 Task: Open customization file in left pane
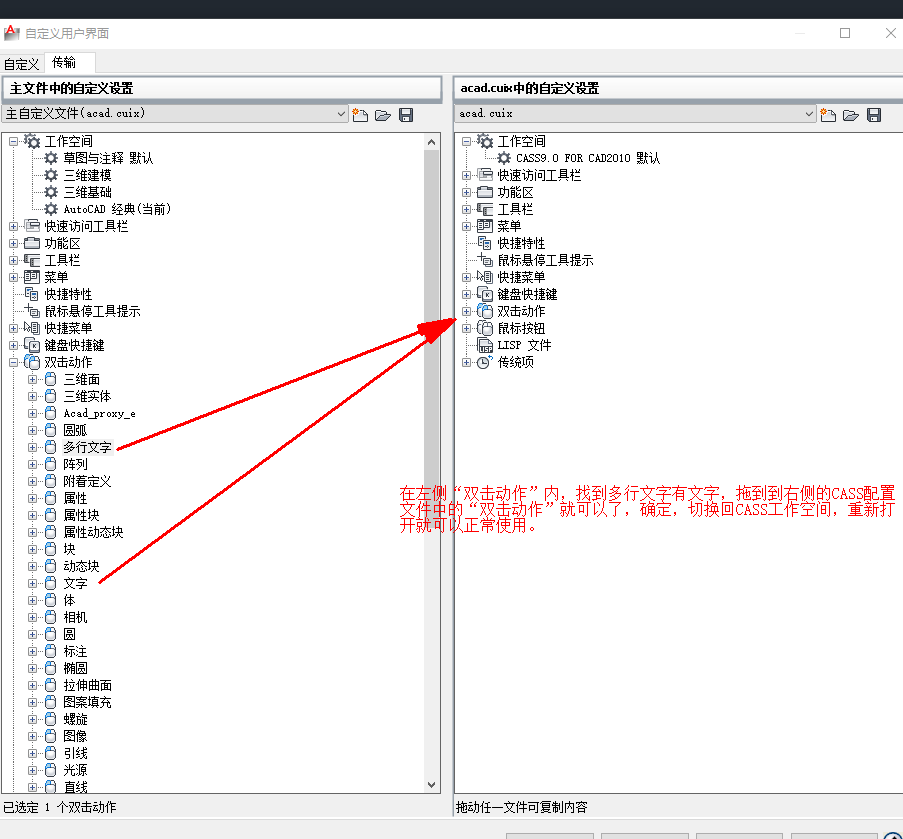pyautogui.click(x=383, y=115)
